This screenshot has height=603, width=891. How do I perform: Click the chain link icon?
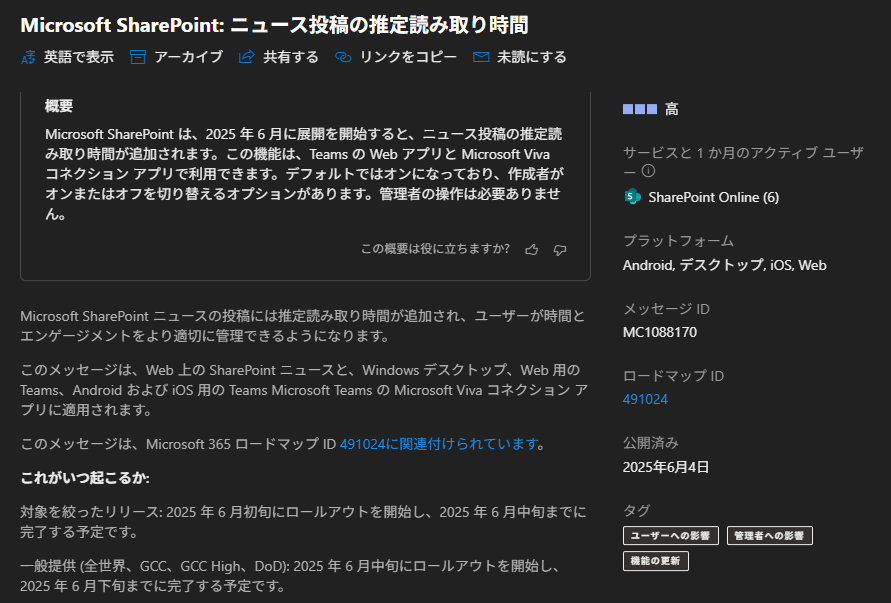pos(343,57)
